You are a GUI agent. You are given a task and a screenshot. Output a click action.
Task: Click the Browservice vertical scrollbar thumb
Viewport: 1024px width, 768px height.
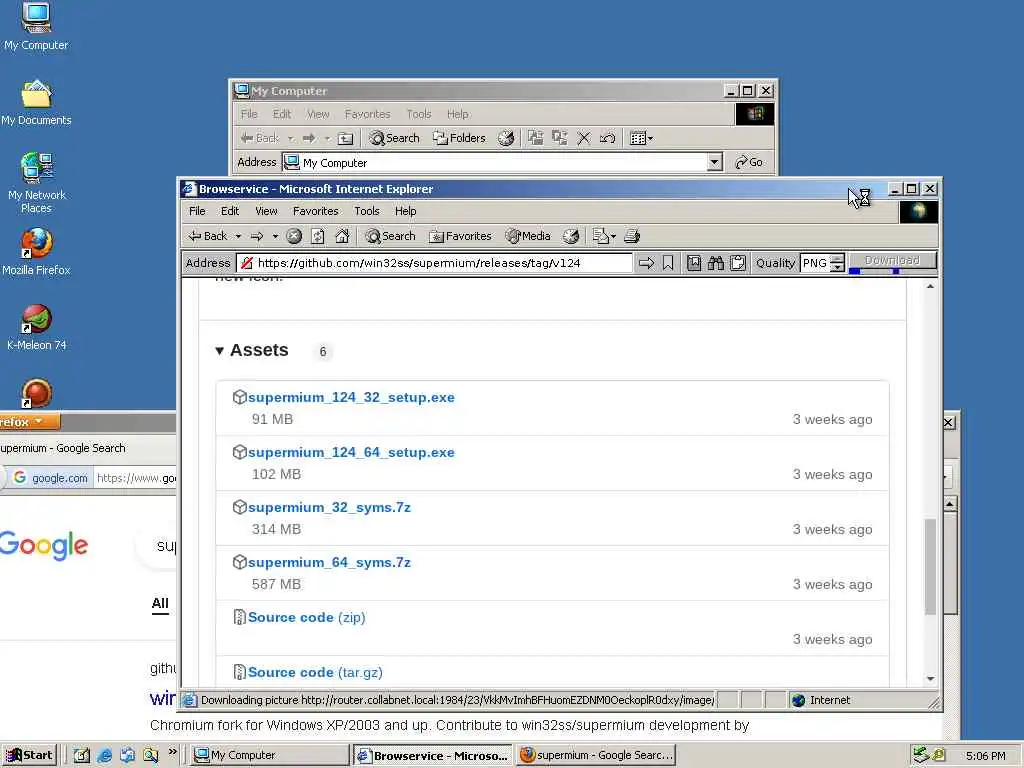tap(930, 566)
